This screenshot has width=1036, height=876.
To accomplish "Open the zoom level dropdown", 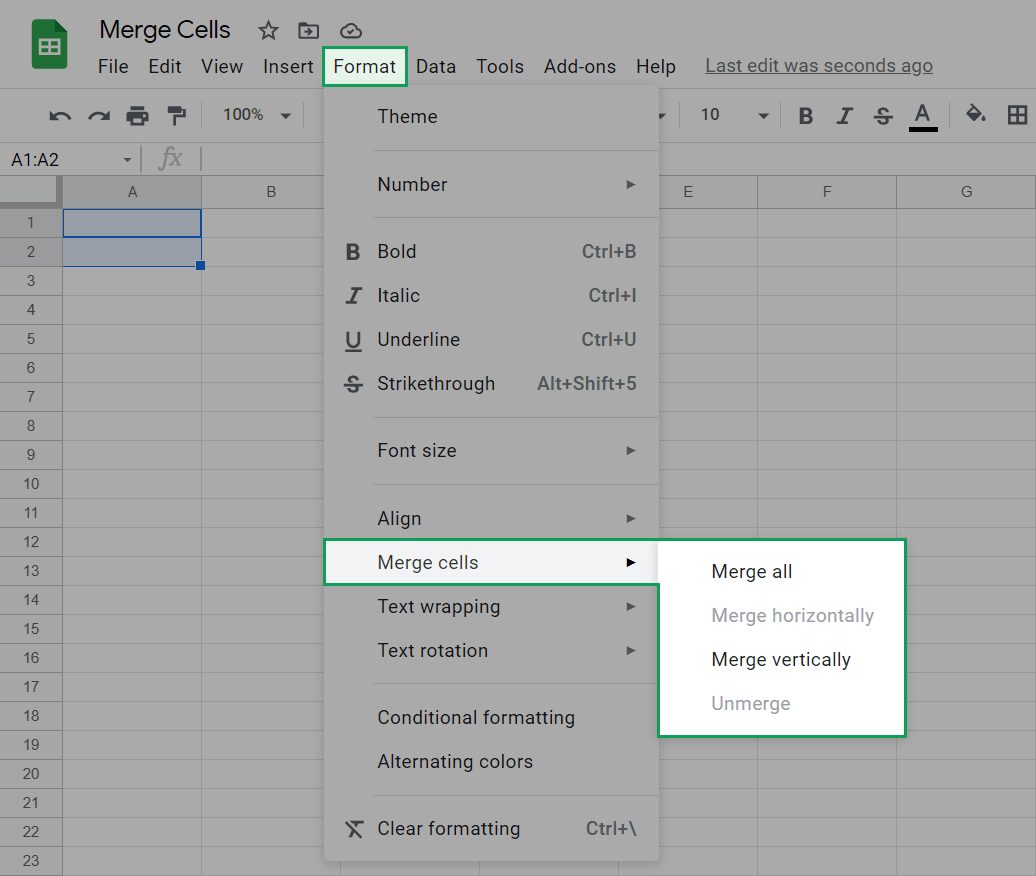I will [255, 115].
